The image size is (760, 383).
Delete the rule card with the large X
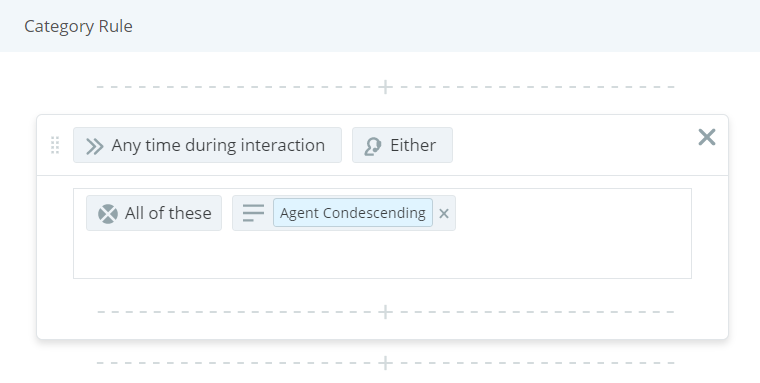[707, 137]
